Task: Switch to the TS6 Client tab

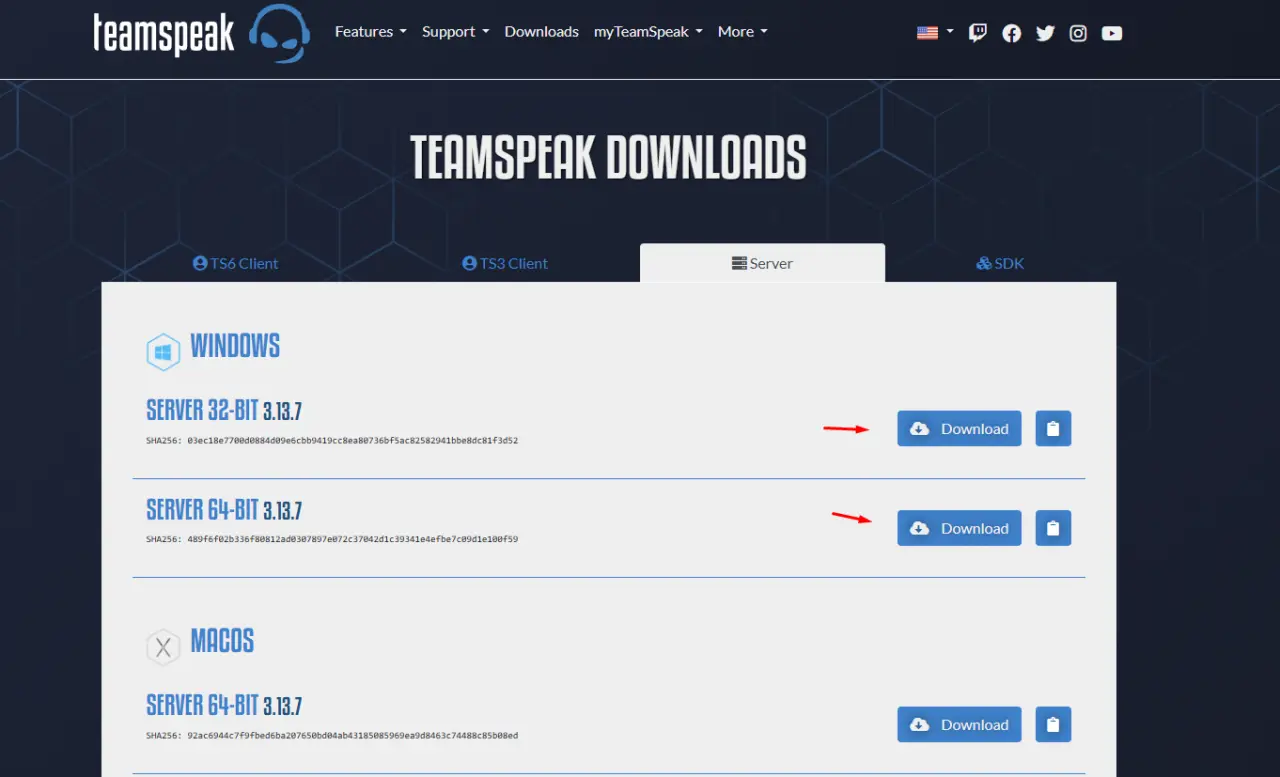Action: click(236, 264)
